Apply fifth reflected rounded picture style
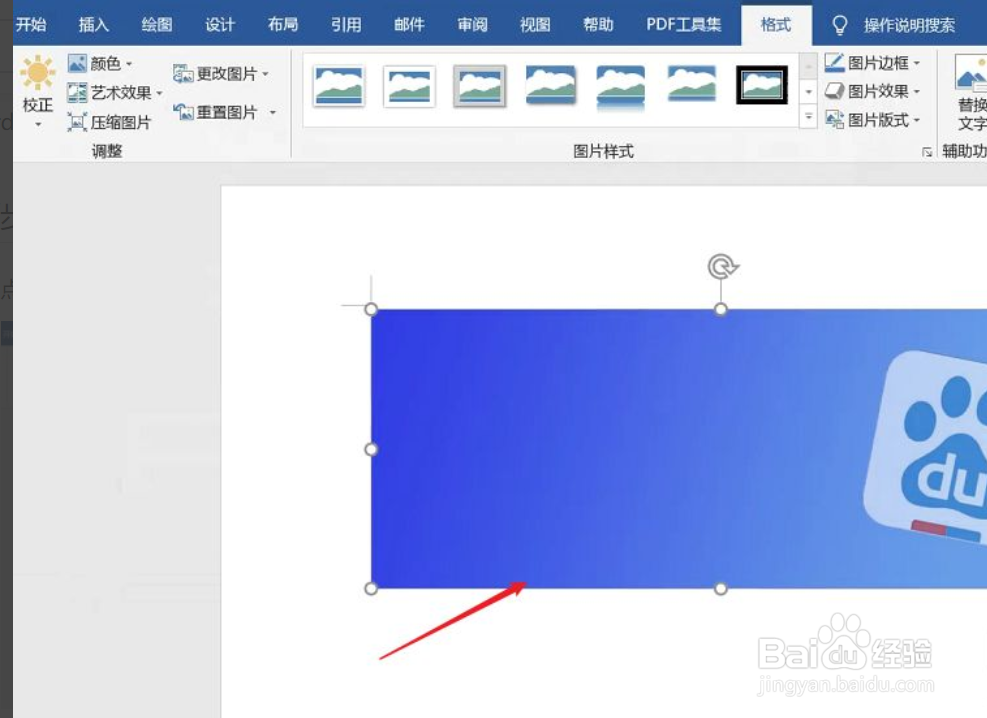 pyautogui.click(x=621, y=87)
